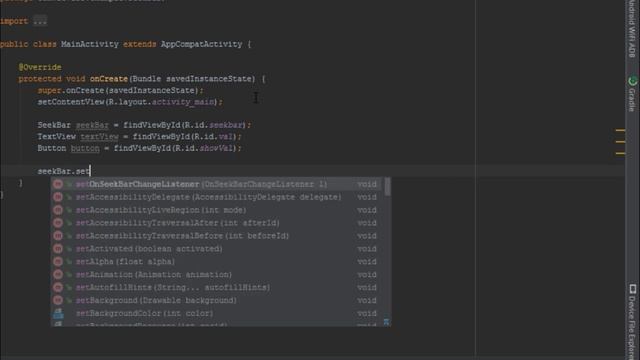
Task: Click the textView variable declaration
Action: click(x=99, y=137)
